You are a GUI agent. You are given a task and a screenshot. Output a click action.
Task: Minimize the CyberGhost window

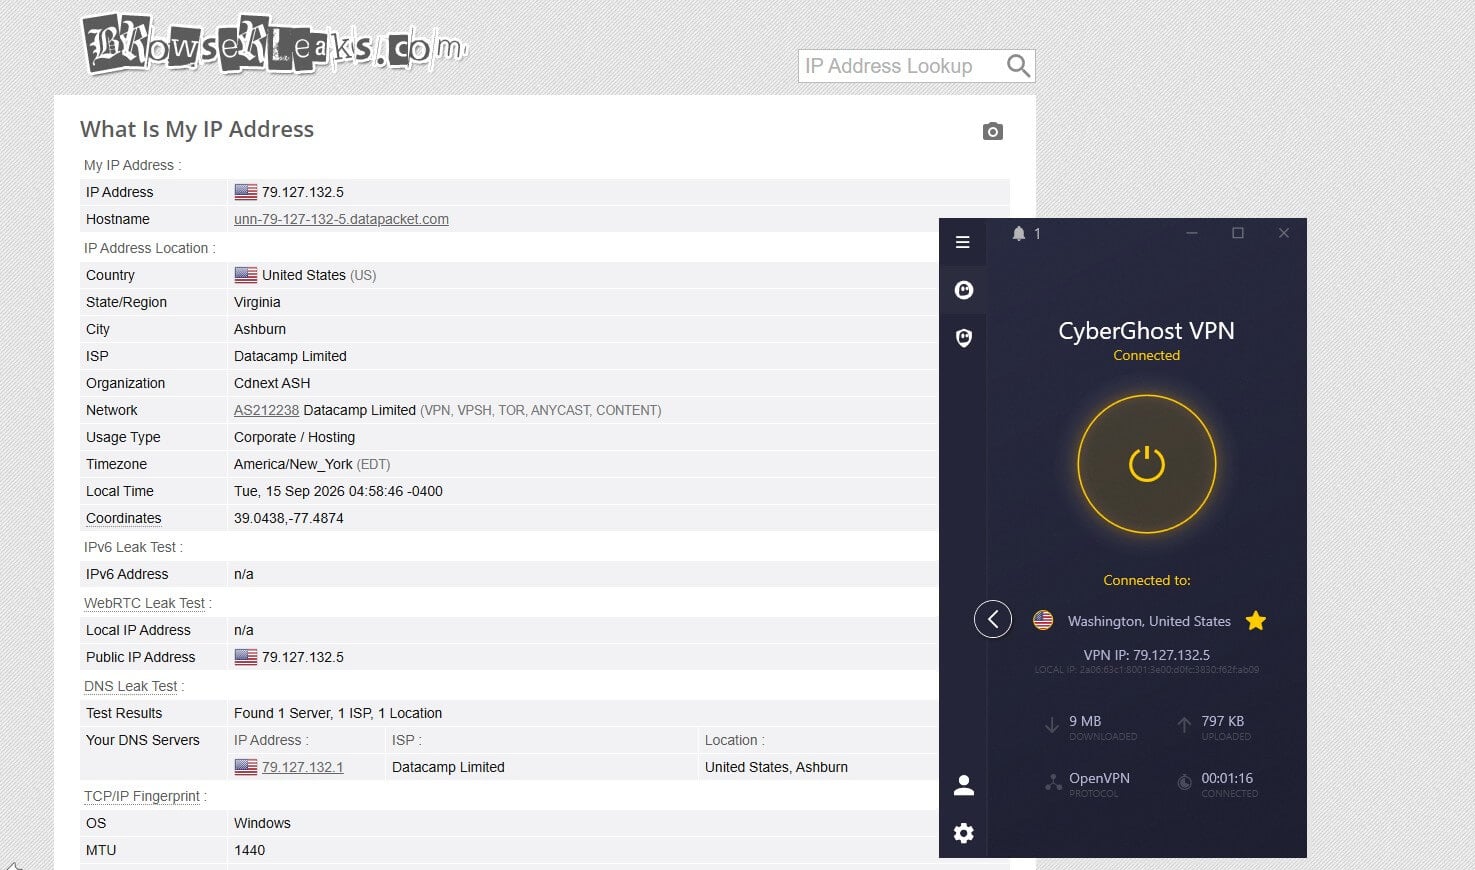1191,233
